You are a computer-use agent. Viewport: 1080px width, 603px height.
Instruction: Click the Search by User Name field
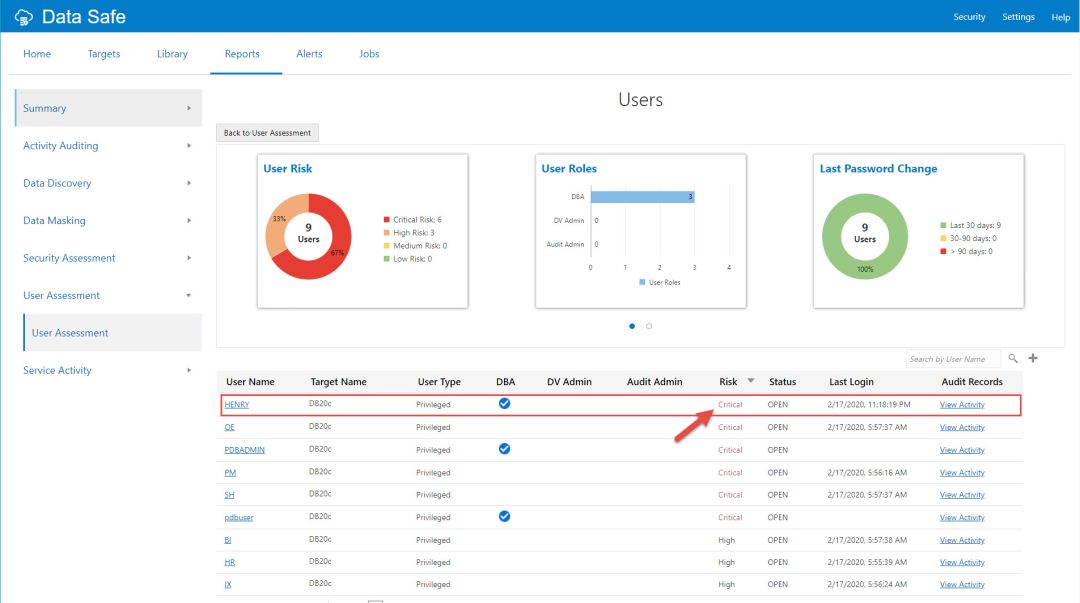951,359
